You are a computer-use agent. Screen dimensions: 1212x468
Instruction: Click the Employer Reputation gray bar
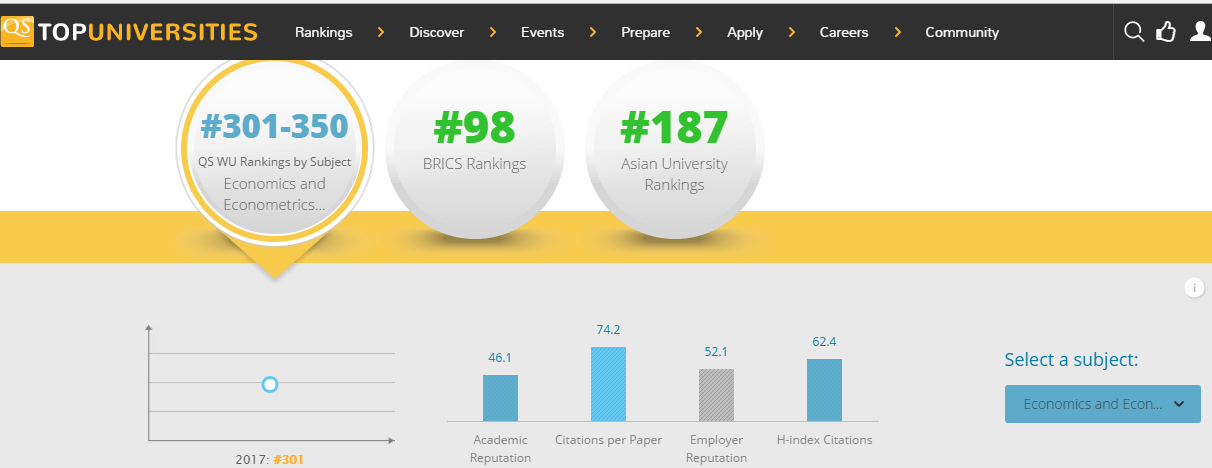click(x=716, y=395)
